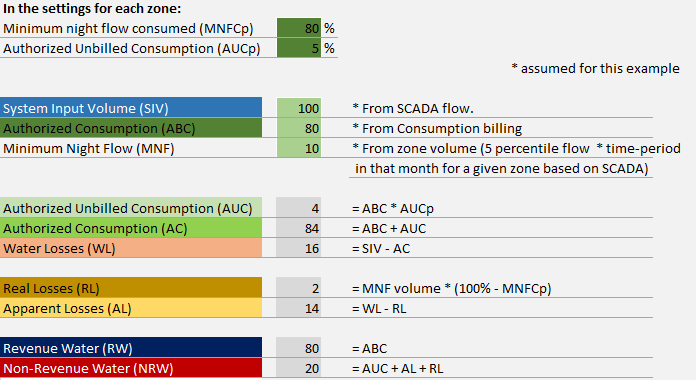This screenshot has height=380, width=696.
Task: Select the AUCp value cell showing 5
Action: [299, 48]
